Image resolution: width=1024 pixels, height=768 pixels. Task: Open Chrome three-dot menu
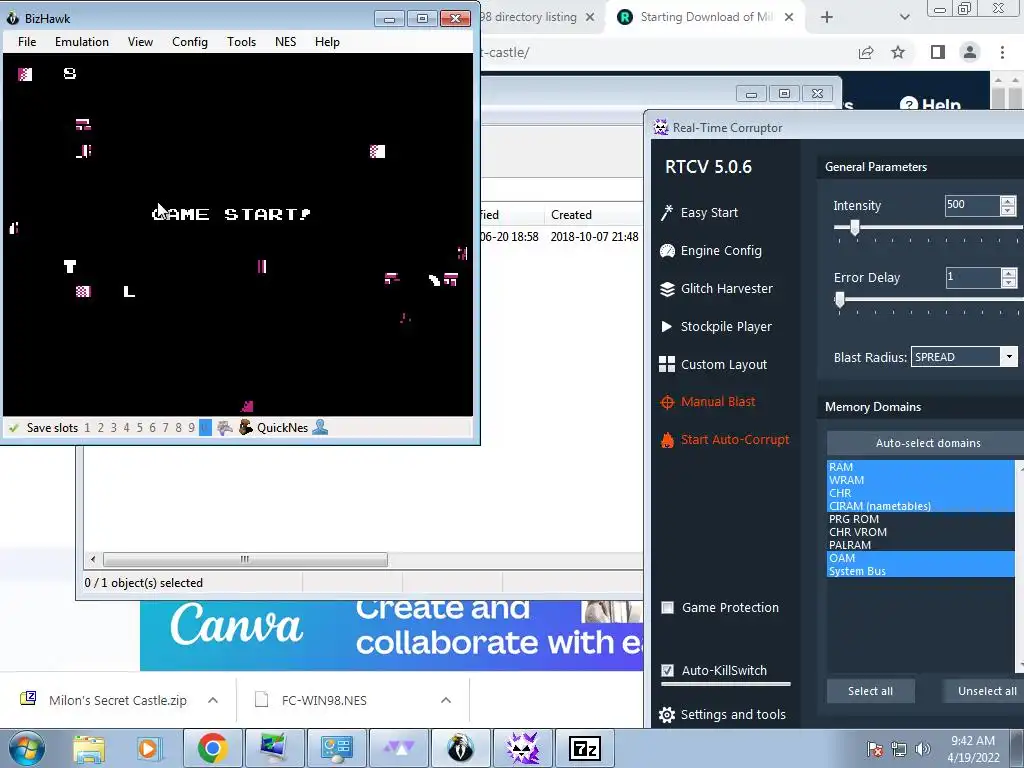[1002, 52]
